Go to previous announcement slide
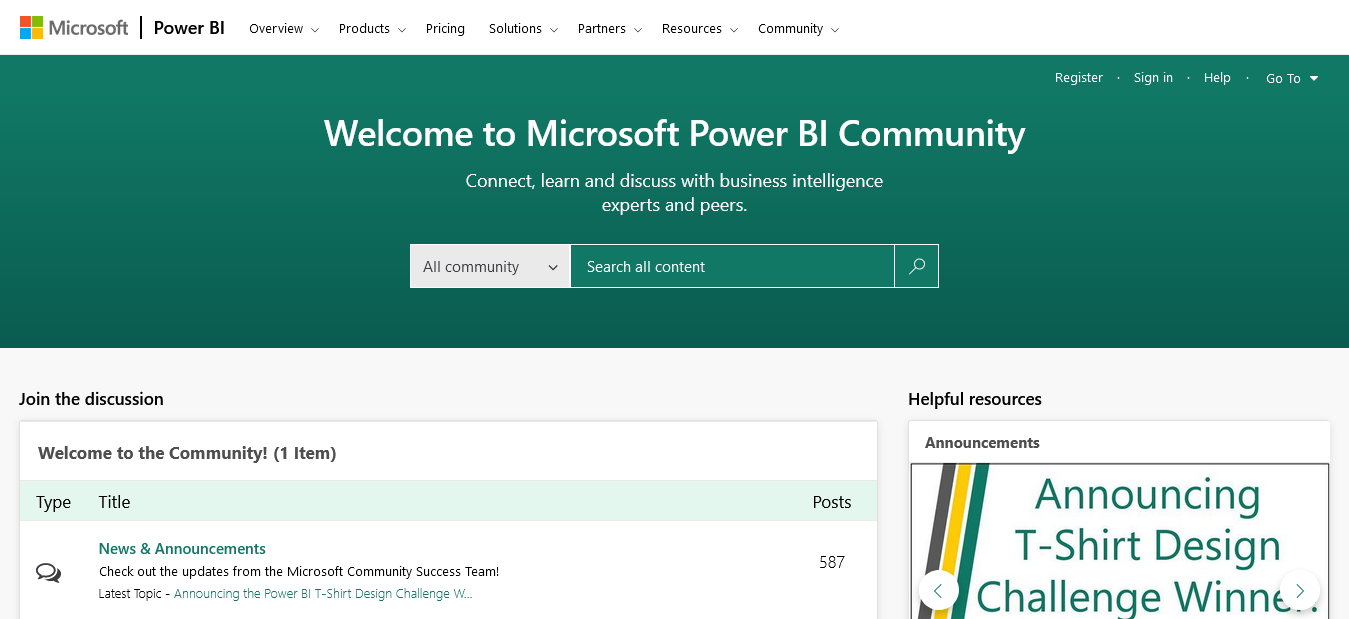1349x619 pixels. coord(938,590)
